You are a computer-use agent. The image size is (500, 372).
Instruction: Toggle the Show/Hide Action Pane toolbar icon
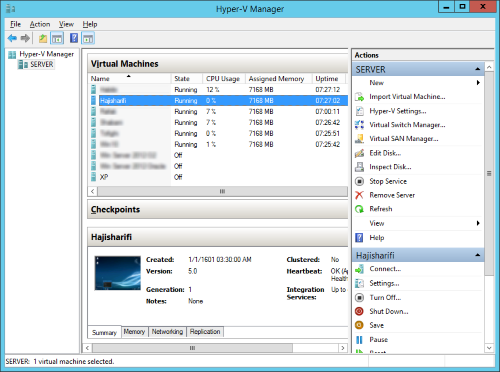coord(88,38)
